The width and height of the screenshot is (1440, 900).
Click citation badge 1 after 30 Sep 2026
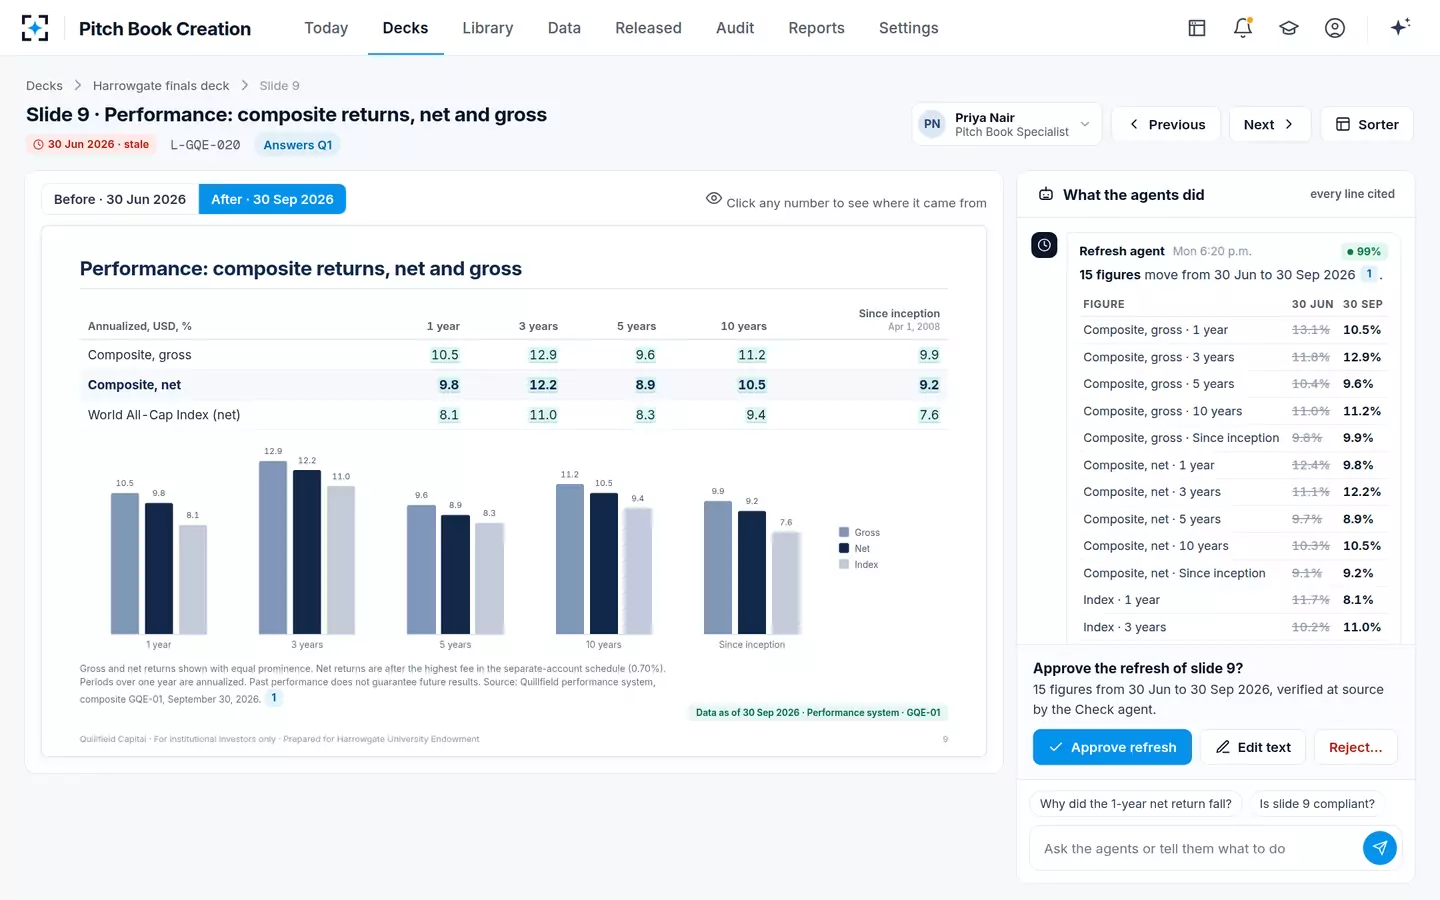[x=1369, y=274]
